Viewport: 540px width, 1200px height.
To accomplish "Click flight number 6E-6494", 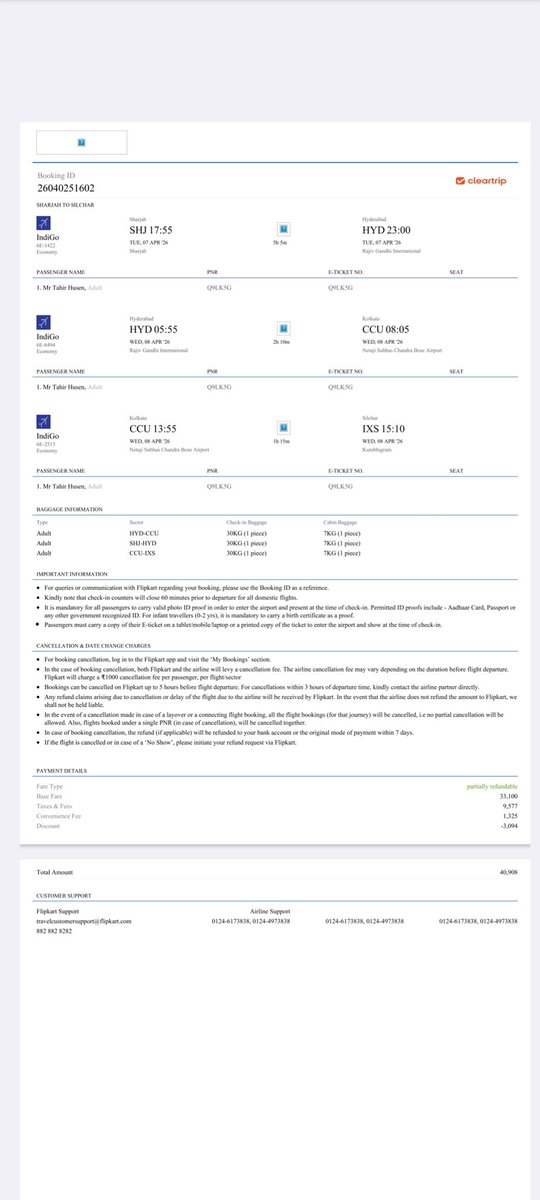I will click(46, 347).
